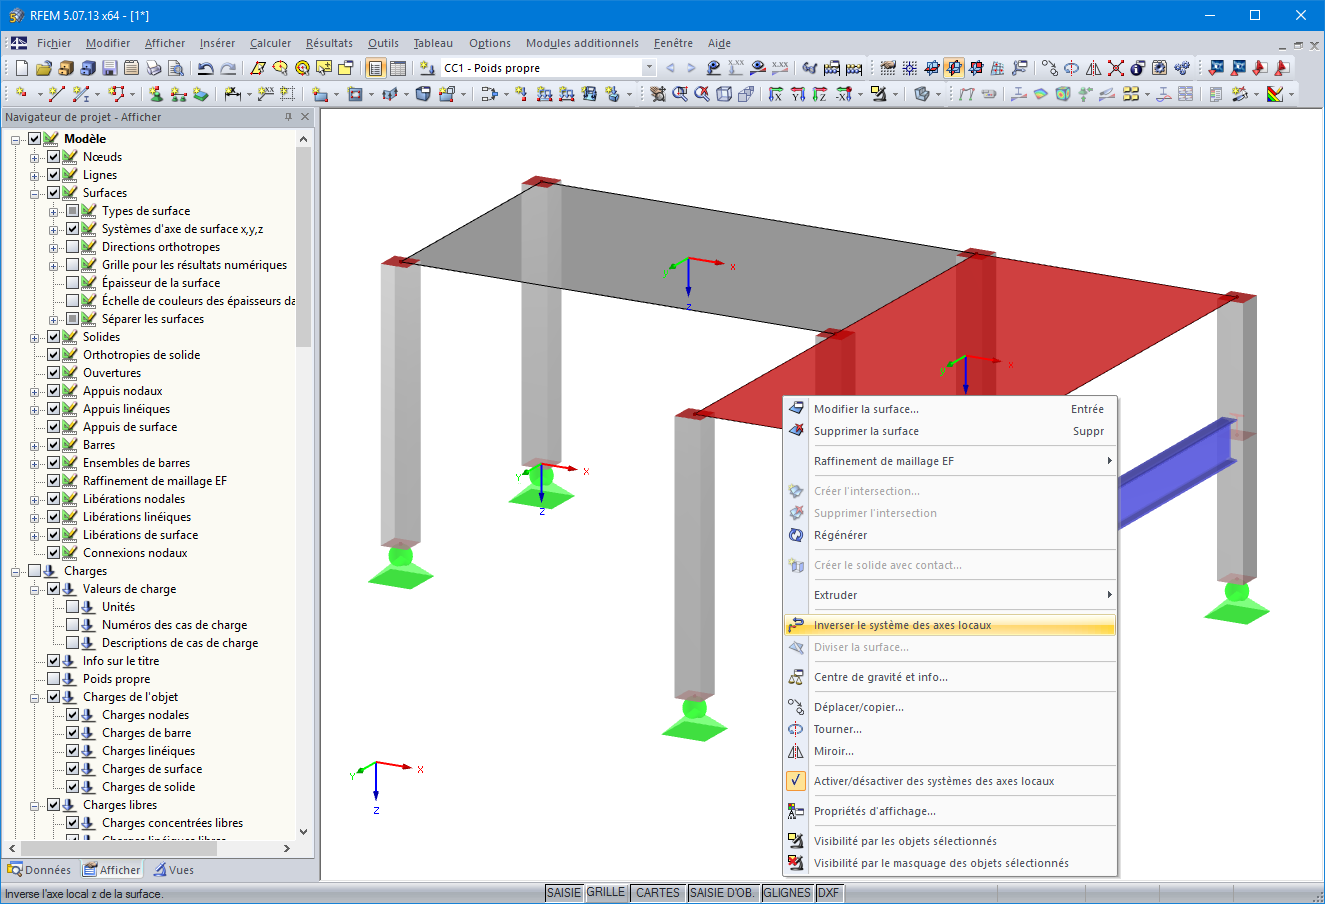Click the color panel icon

click(x=1275, y=94)
